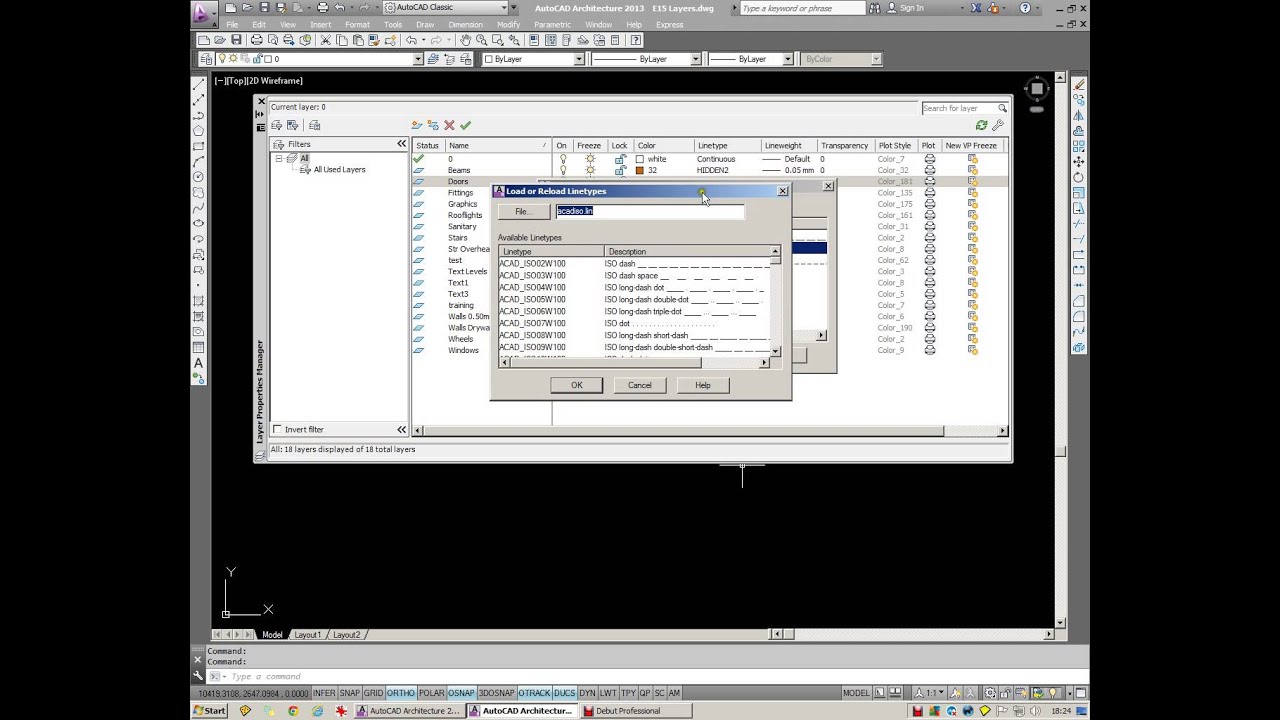
Task: Click the white color swatch for layer 0
Action: click(x=640, y=159)
